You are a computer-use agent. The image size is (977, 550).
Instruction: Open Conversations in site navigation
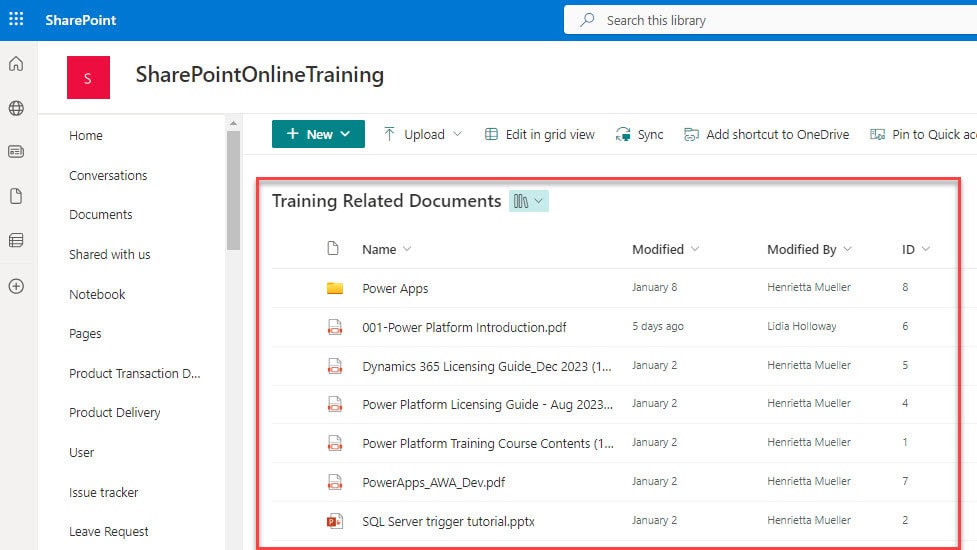pyautogui.click(x=108, y=175)
